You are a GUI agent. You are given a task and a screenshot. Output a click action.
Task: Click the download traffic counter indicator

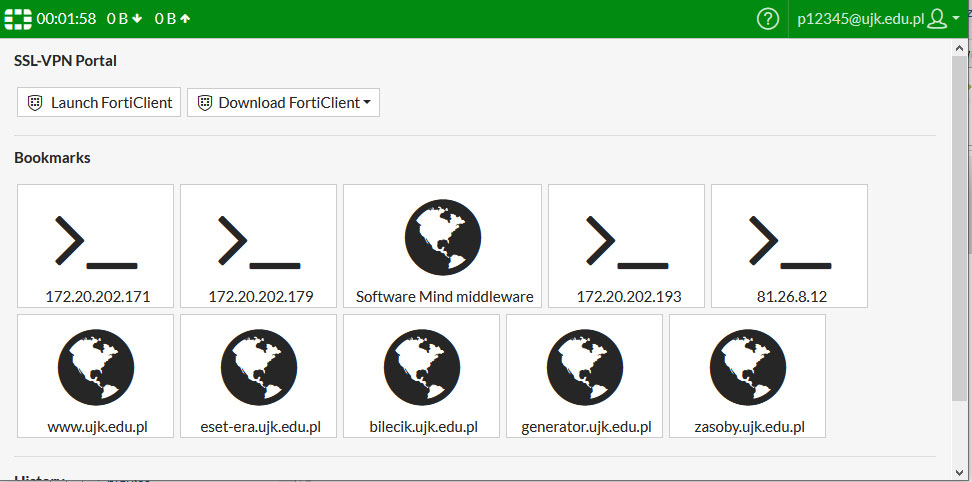126,19
